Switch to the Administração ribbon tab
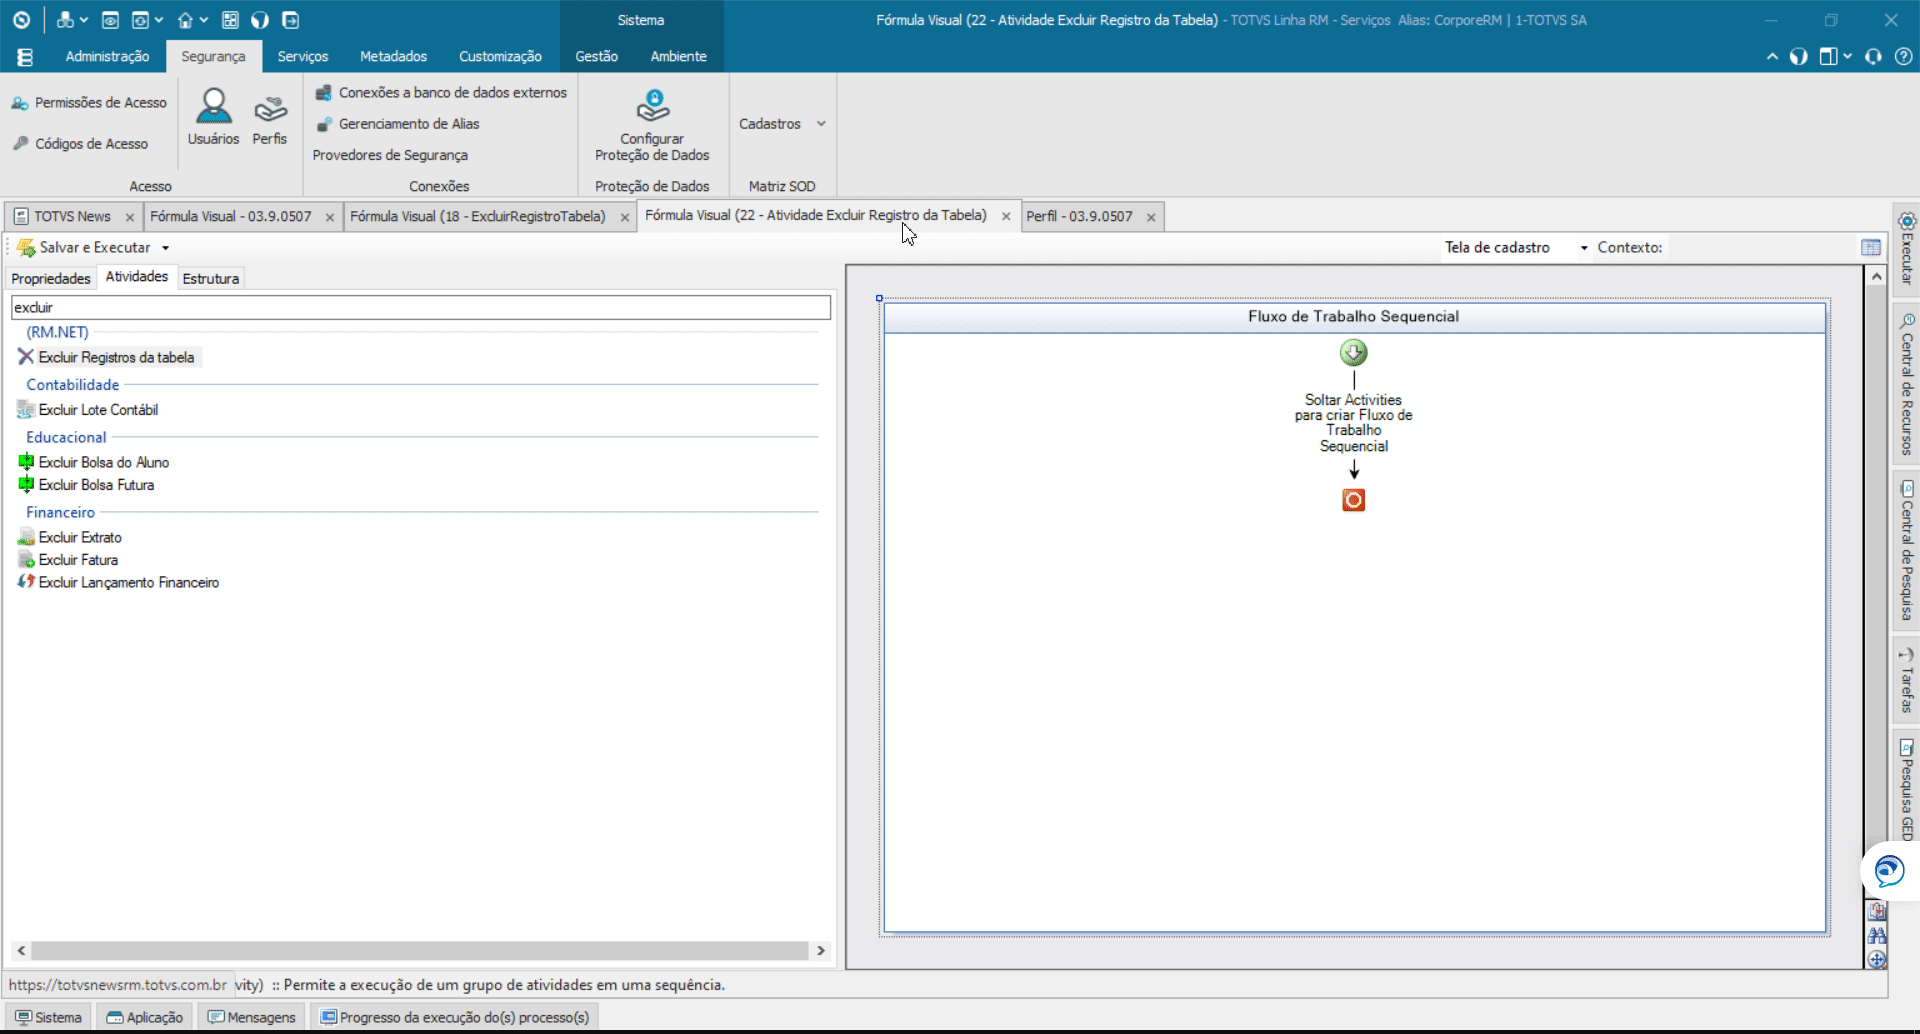The height and width of the screenshot is (1034, 1920). click(107, 57)
